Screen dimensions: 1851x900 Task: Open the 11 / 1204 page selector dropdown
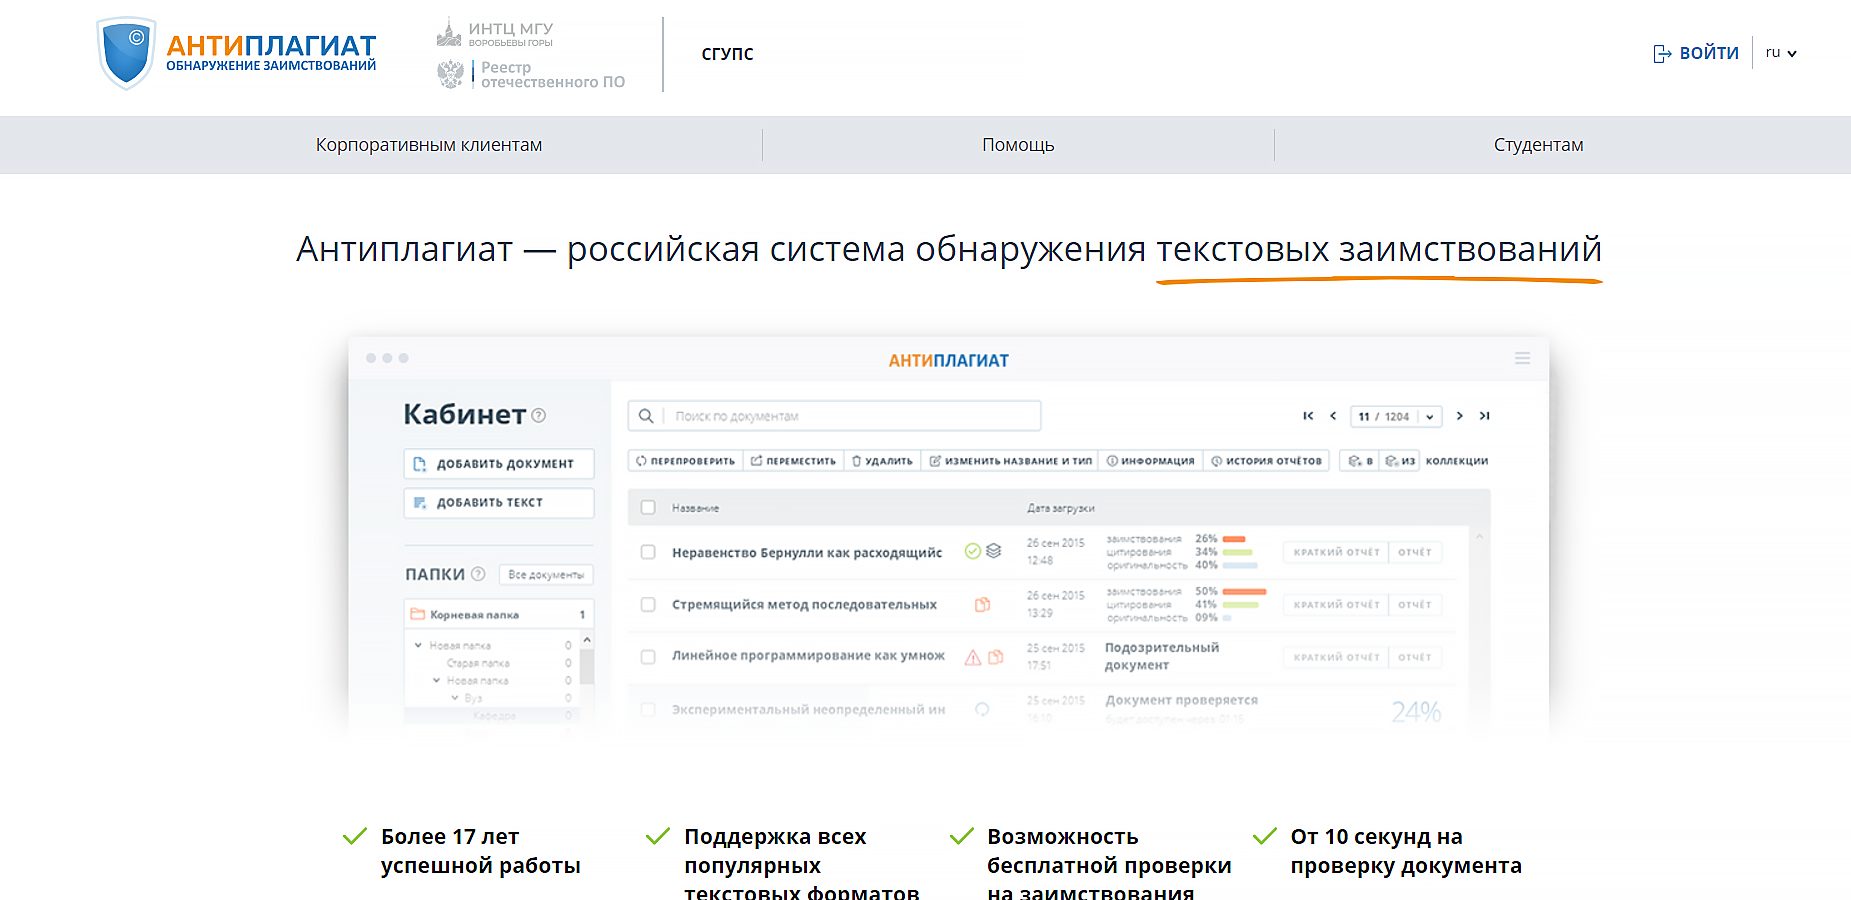1396,416
